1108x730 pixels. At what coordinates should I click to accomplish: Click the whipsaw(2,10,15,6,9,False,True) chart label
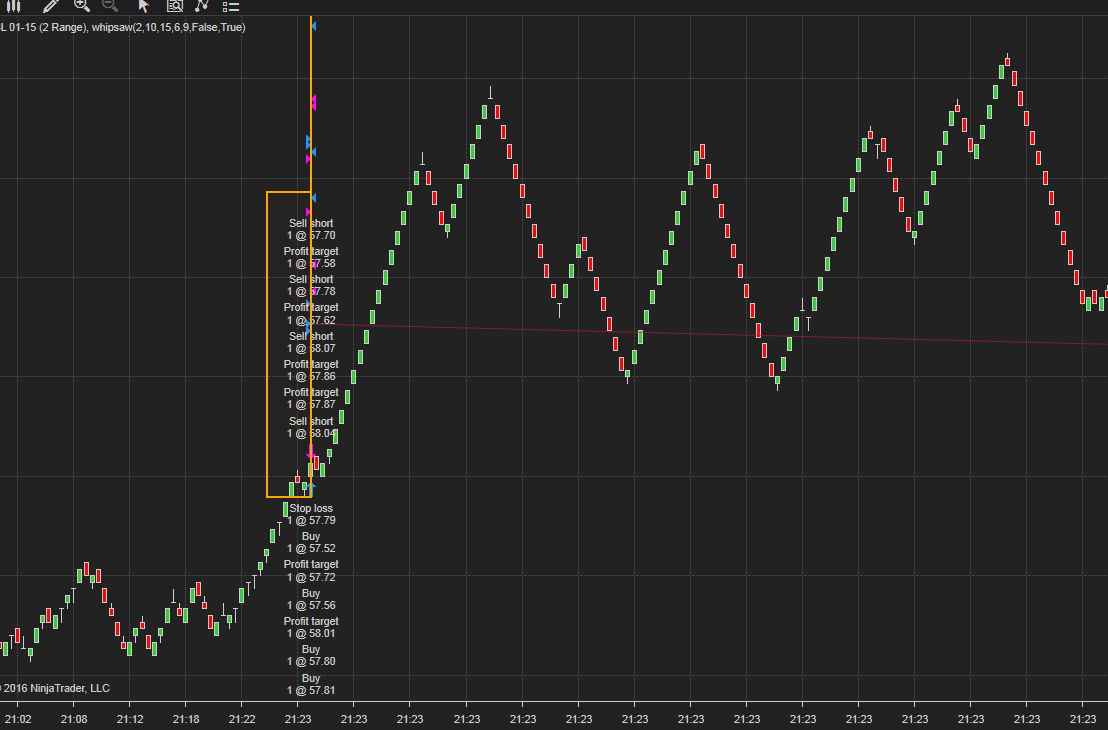tap(168, 28)
